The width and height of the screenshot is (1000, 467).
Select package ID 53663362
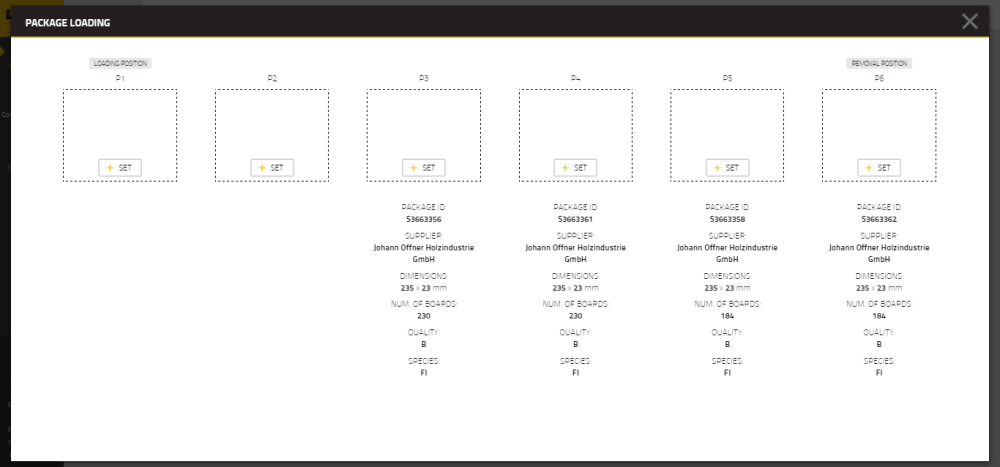pyautogui.click(x=879, y=219)
